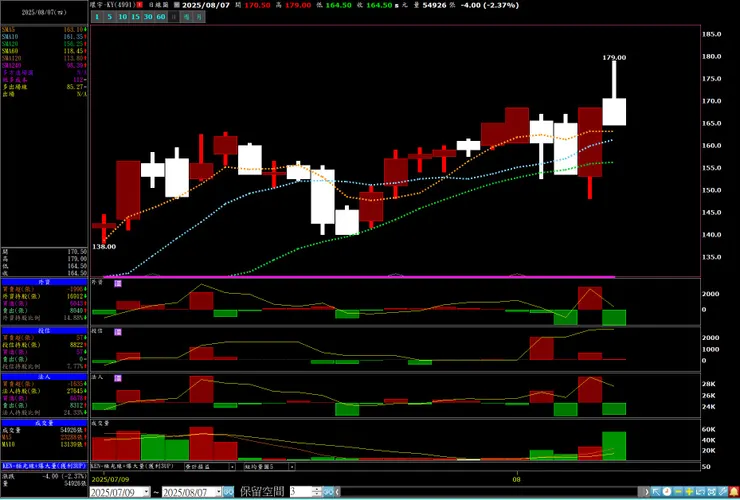The image size is (740, 500).
Task: Click the calendar icon before 2025/08/07 in header
Action: pos(177,5)
